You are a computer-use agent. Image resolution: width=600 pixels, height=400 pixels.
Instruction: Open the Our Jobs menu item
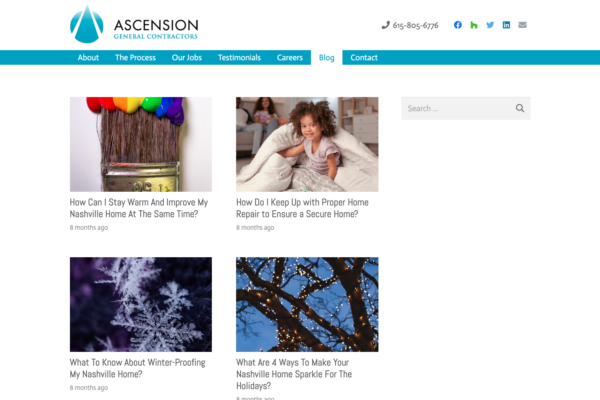[186, 57]
